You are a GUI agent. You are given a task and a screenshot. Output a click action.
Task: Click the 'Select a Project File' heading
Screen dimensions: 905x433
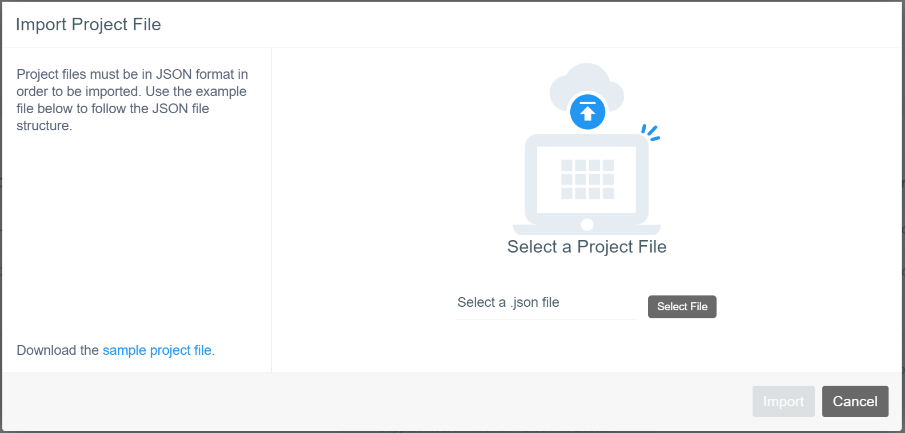click(x=587, y=247)
